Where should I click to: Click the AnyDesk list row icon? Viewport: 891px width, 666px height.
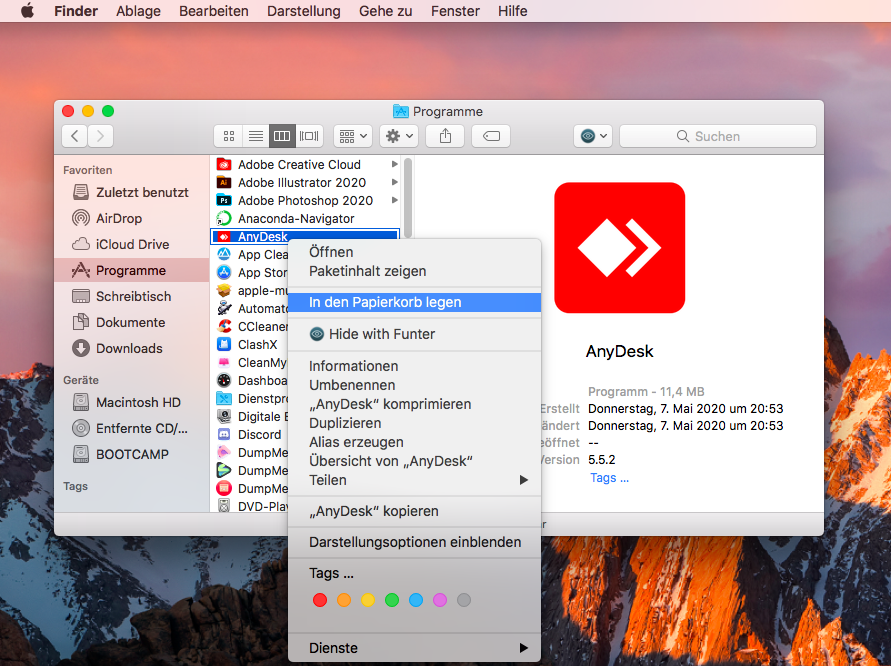coord(224,236)
